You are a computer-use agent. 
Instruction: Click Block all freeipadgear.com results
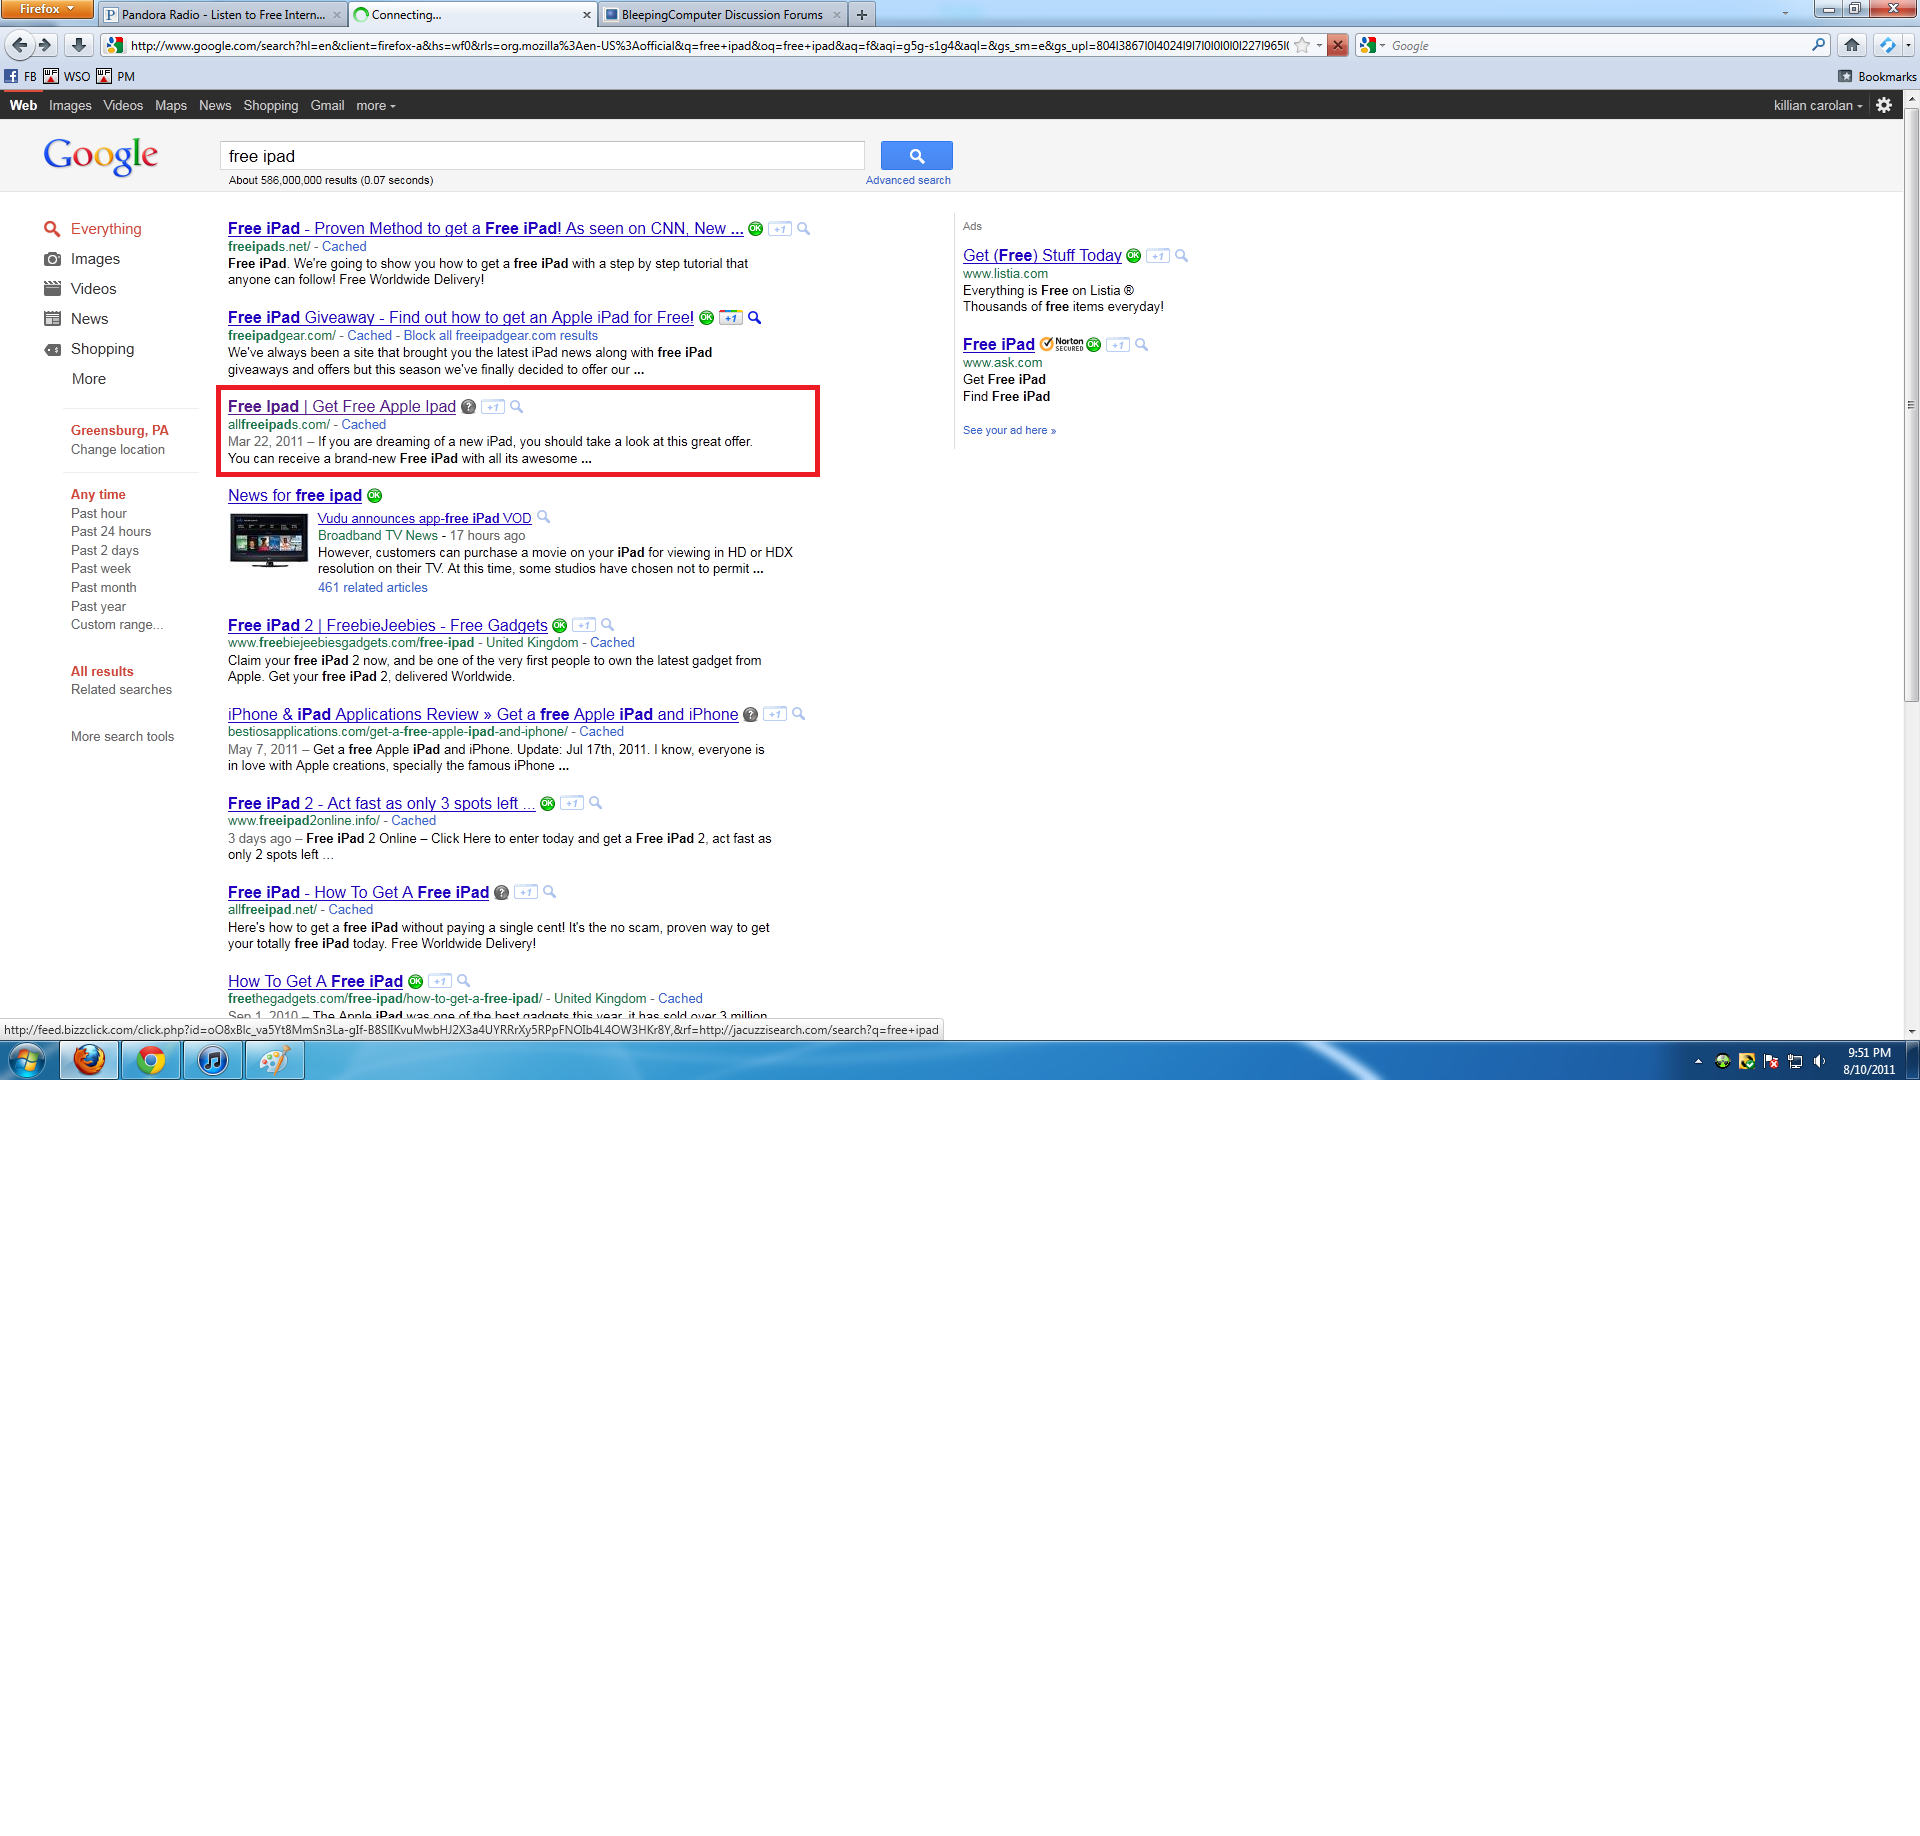point(501,336)
